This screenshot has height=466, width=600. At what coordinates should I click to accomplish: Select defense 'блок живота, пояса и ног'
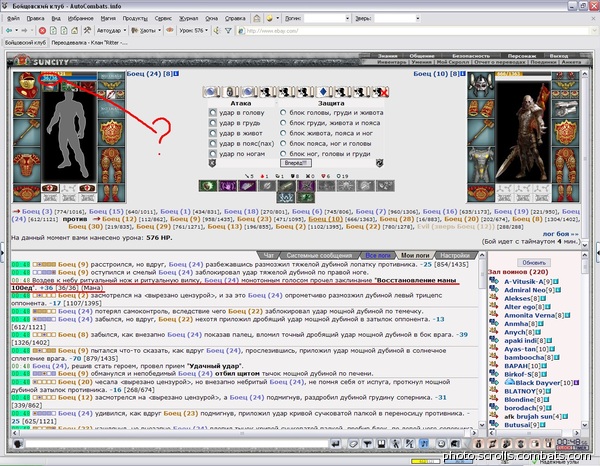(x=283, y=133)
